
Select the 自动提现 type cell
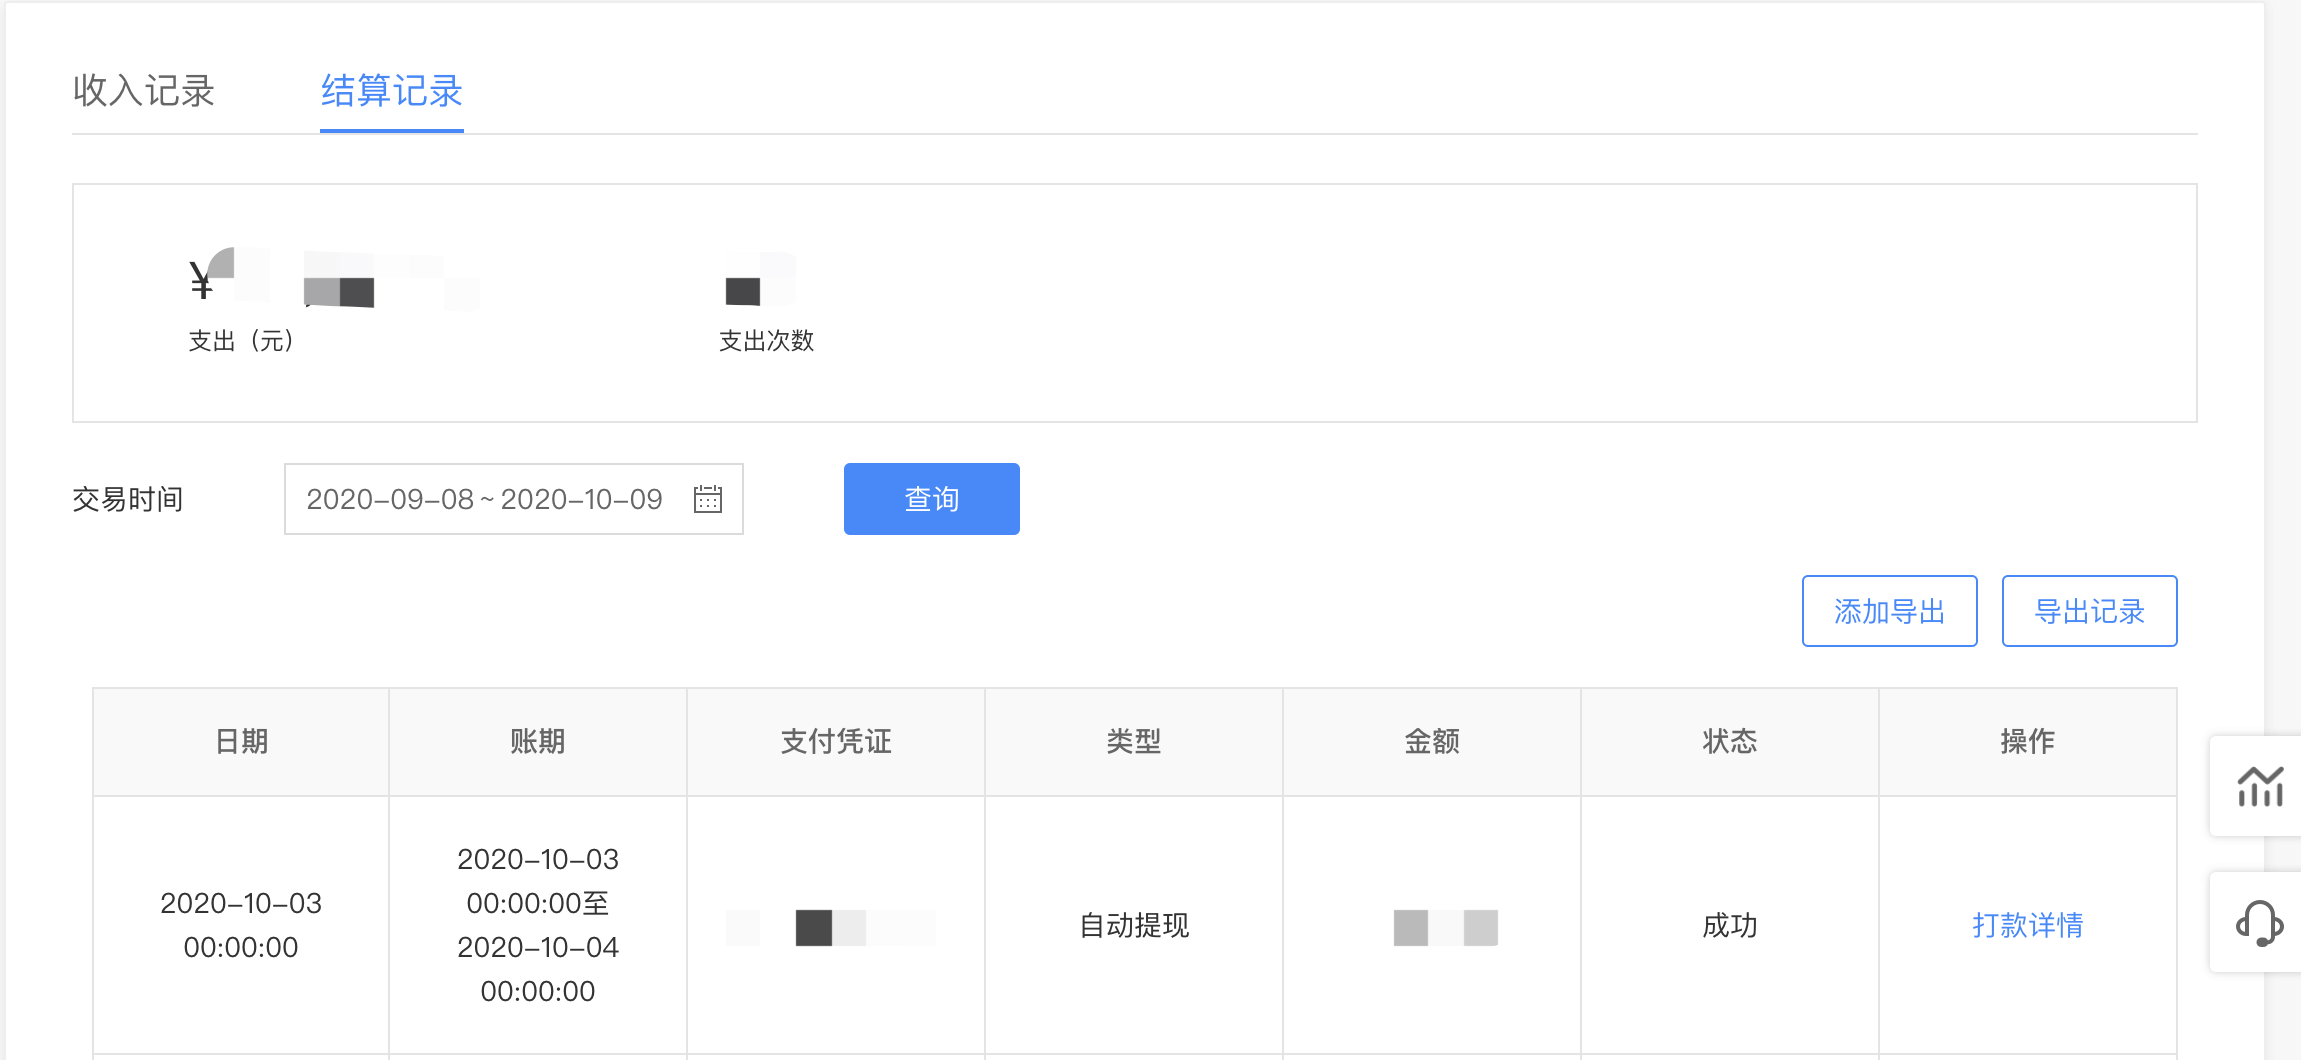pos(1134,925)
